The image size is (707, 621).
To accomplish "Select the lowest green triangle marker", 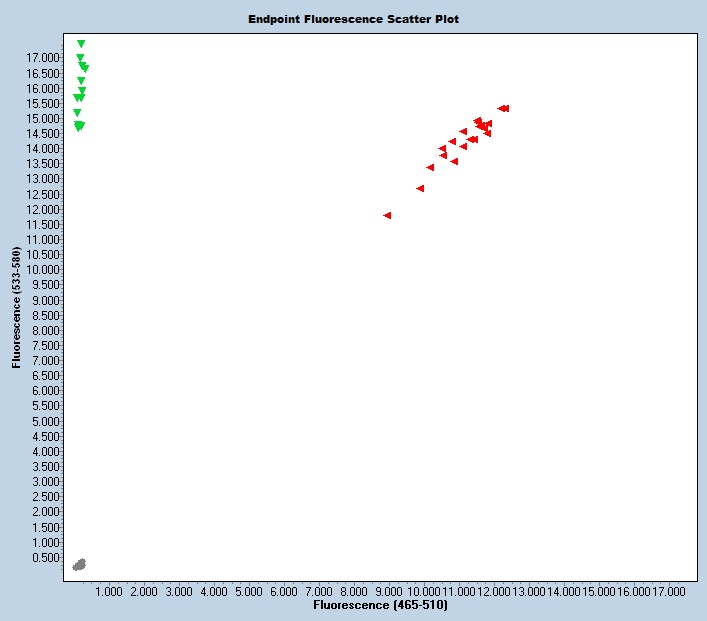I will [x=79, y=128].
